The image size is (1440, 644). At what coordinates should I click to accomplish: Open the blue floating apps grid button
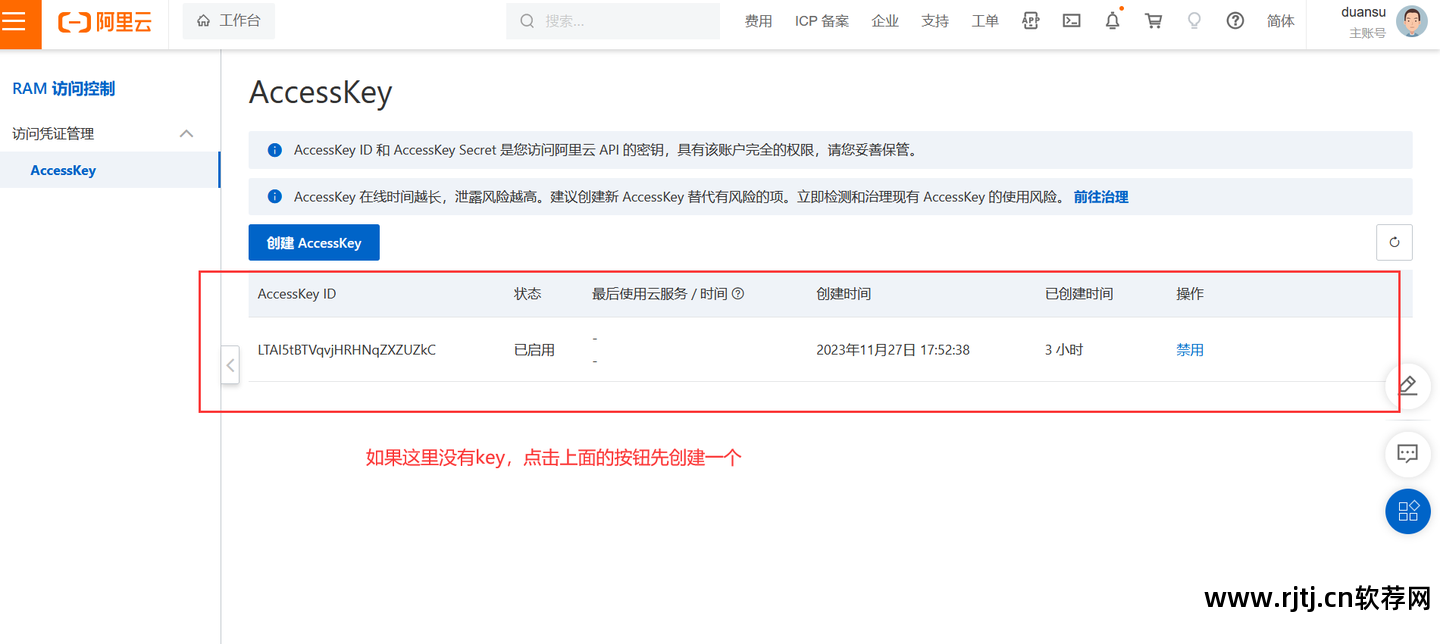(x=1408, y=511)
